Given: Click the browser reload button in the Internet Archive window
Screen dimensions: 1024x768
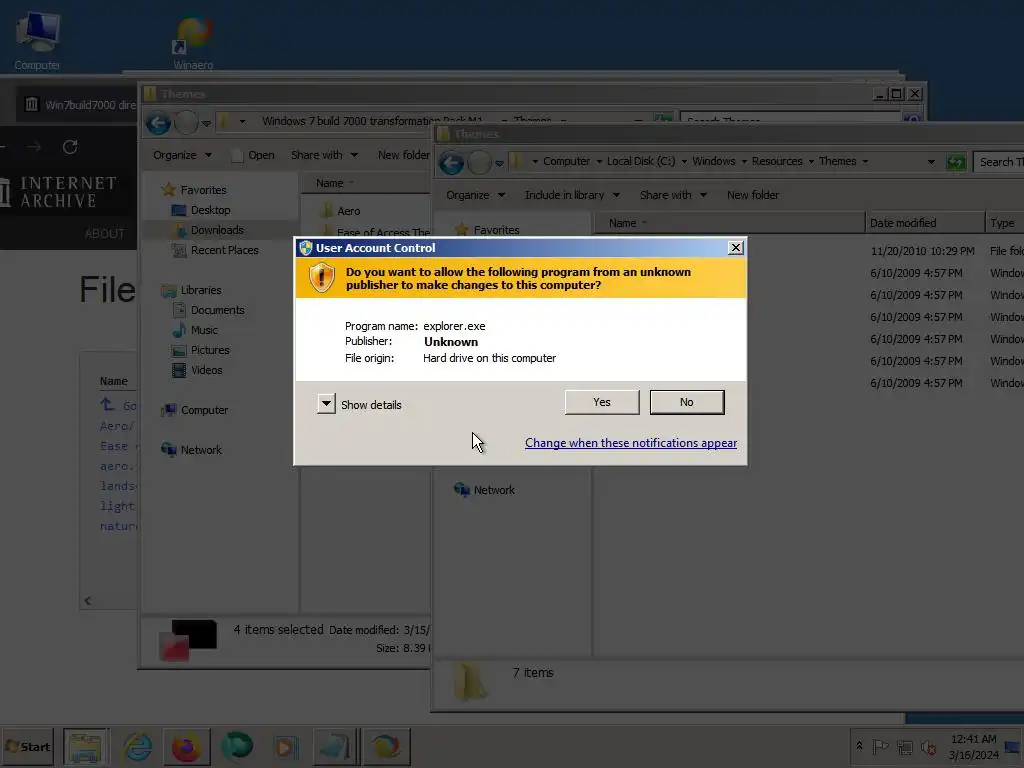Looking at the screenshot, I should tap(70, 147).
